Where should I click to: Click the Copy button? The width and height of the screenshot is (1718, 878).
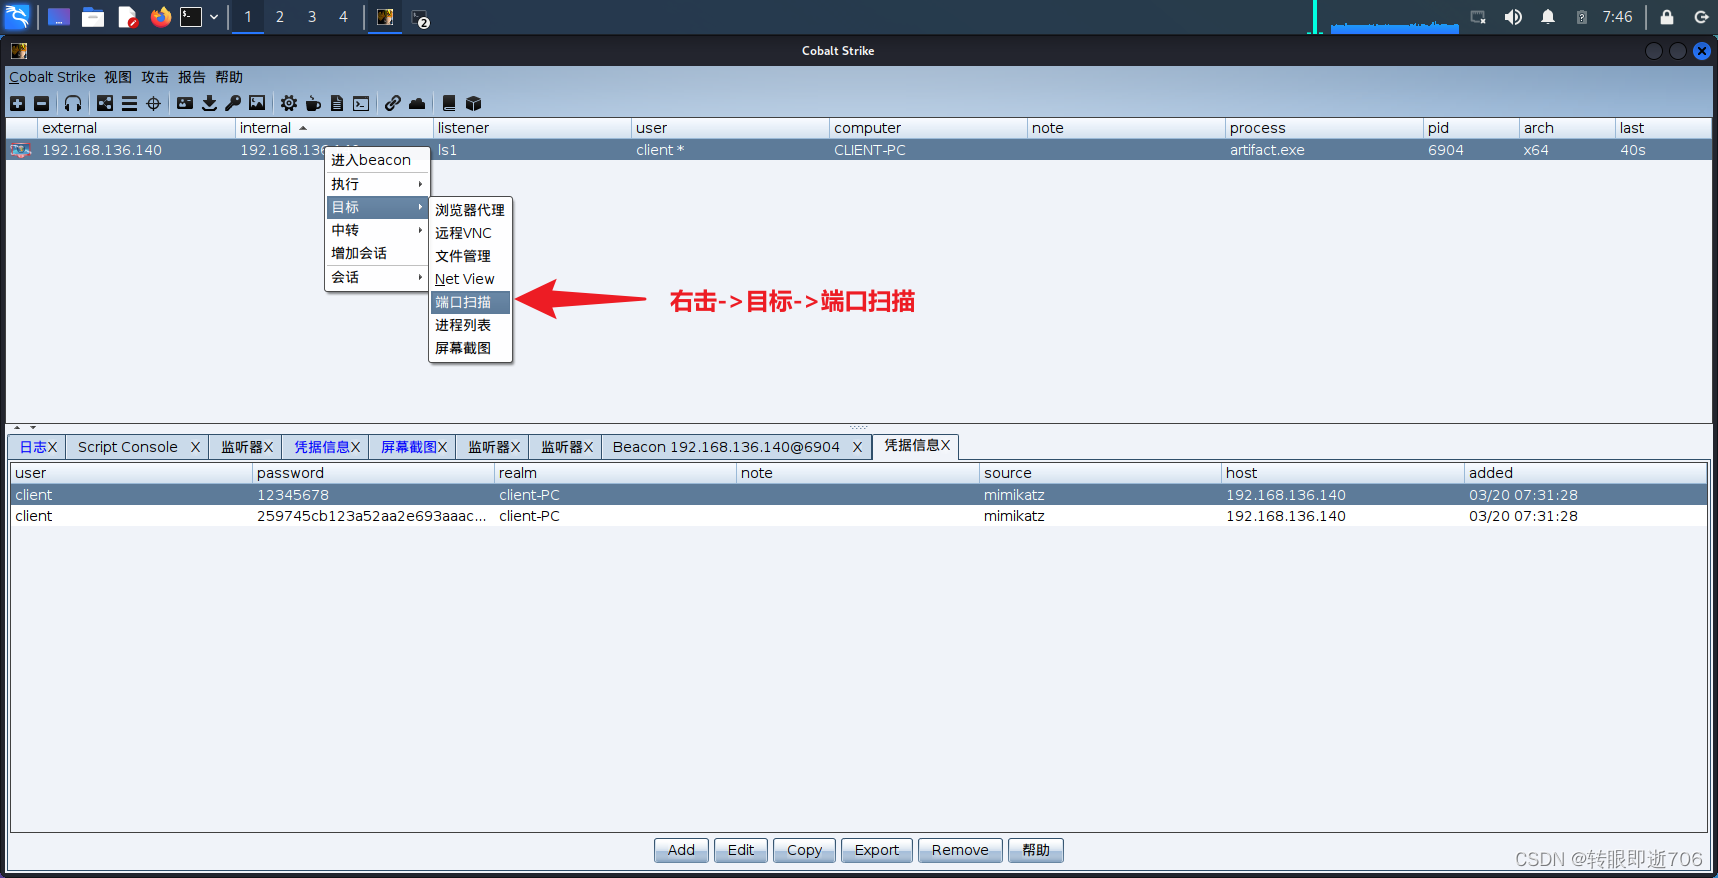tap(804, 850)
